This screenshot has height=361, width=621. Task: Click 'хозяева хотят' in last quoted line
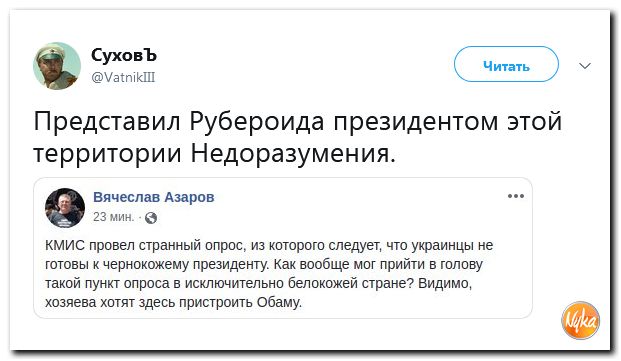[90, 303]
